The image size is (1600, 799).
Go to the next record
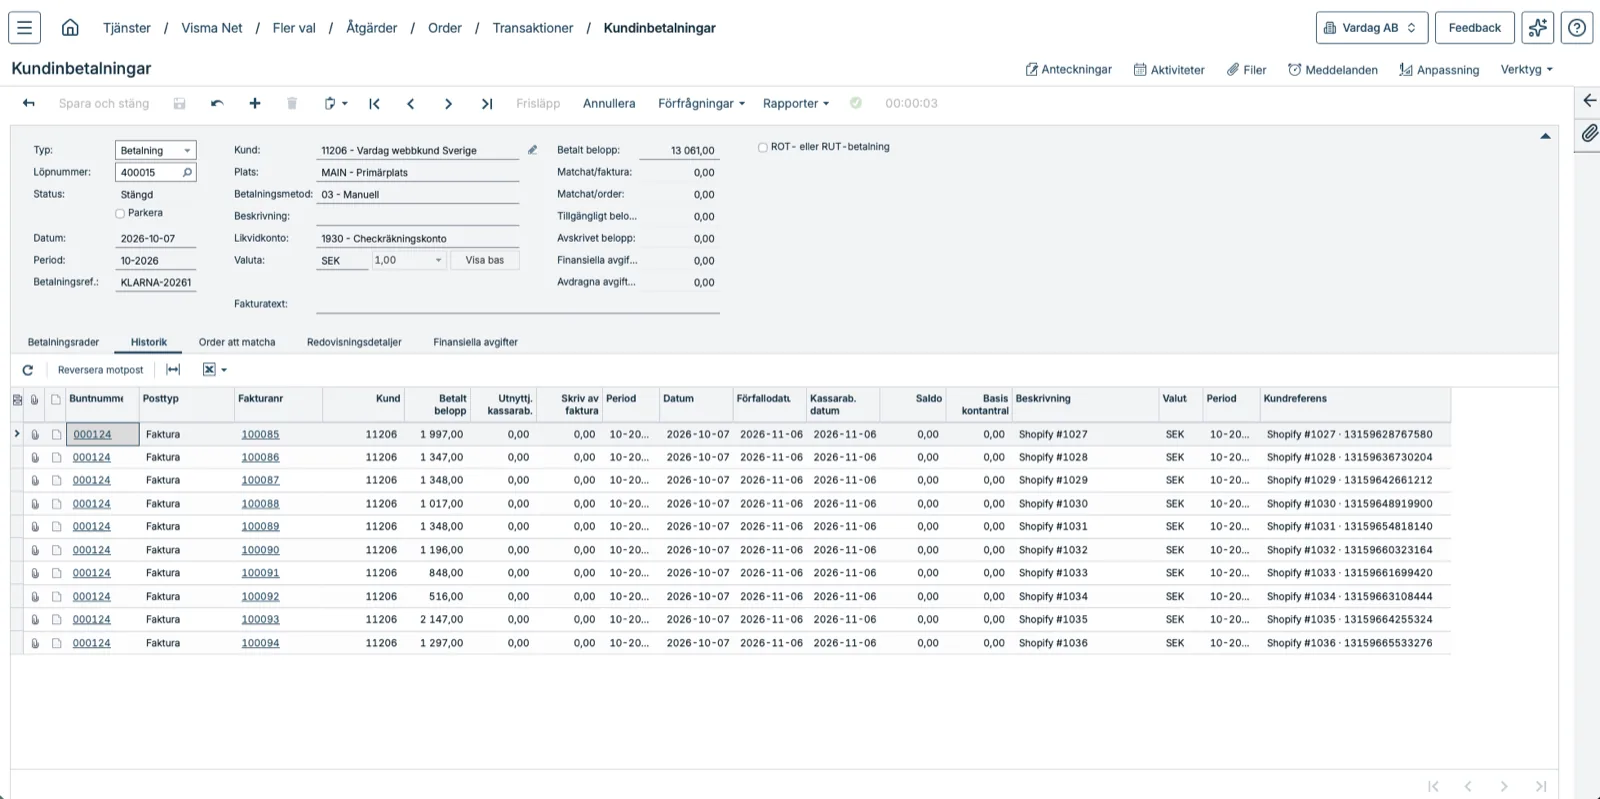tap(448, 103)
